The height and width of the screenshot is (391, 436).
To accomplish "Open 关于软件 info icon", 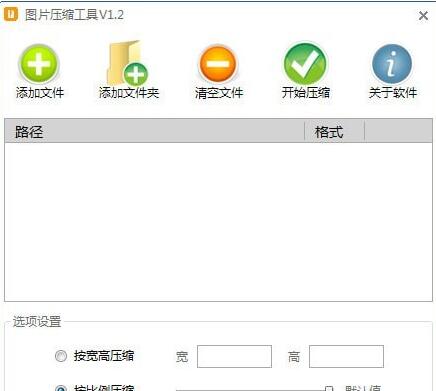I will click(x=392, y=64).
